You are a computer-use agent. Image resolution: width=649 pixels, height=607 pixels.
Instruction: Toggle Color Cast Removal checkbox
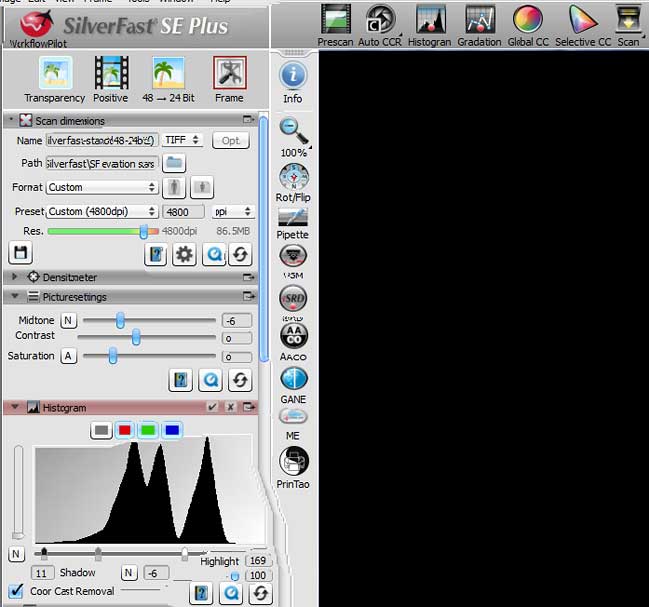click(x=16, y=591)
